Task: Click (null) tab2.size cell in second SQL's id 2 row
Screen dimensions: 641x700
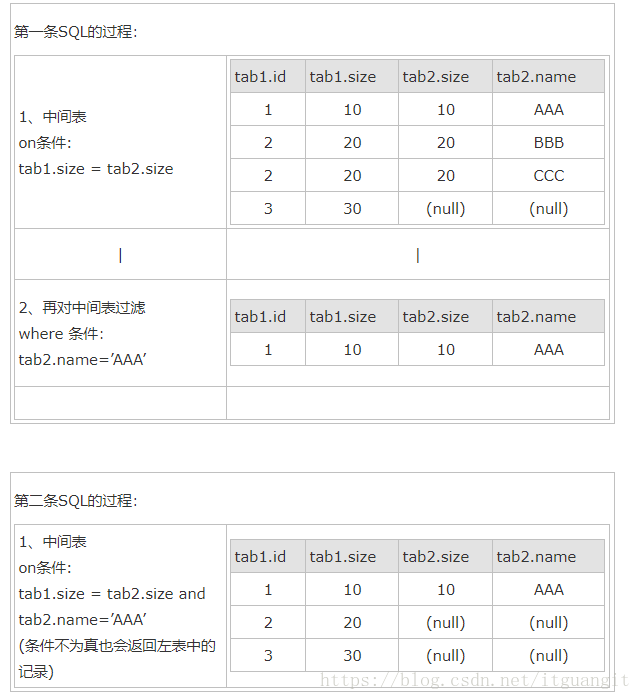Action: pos(445,622)
